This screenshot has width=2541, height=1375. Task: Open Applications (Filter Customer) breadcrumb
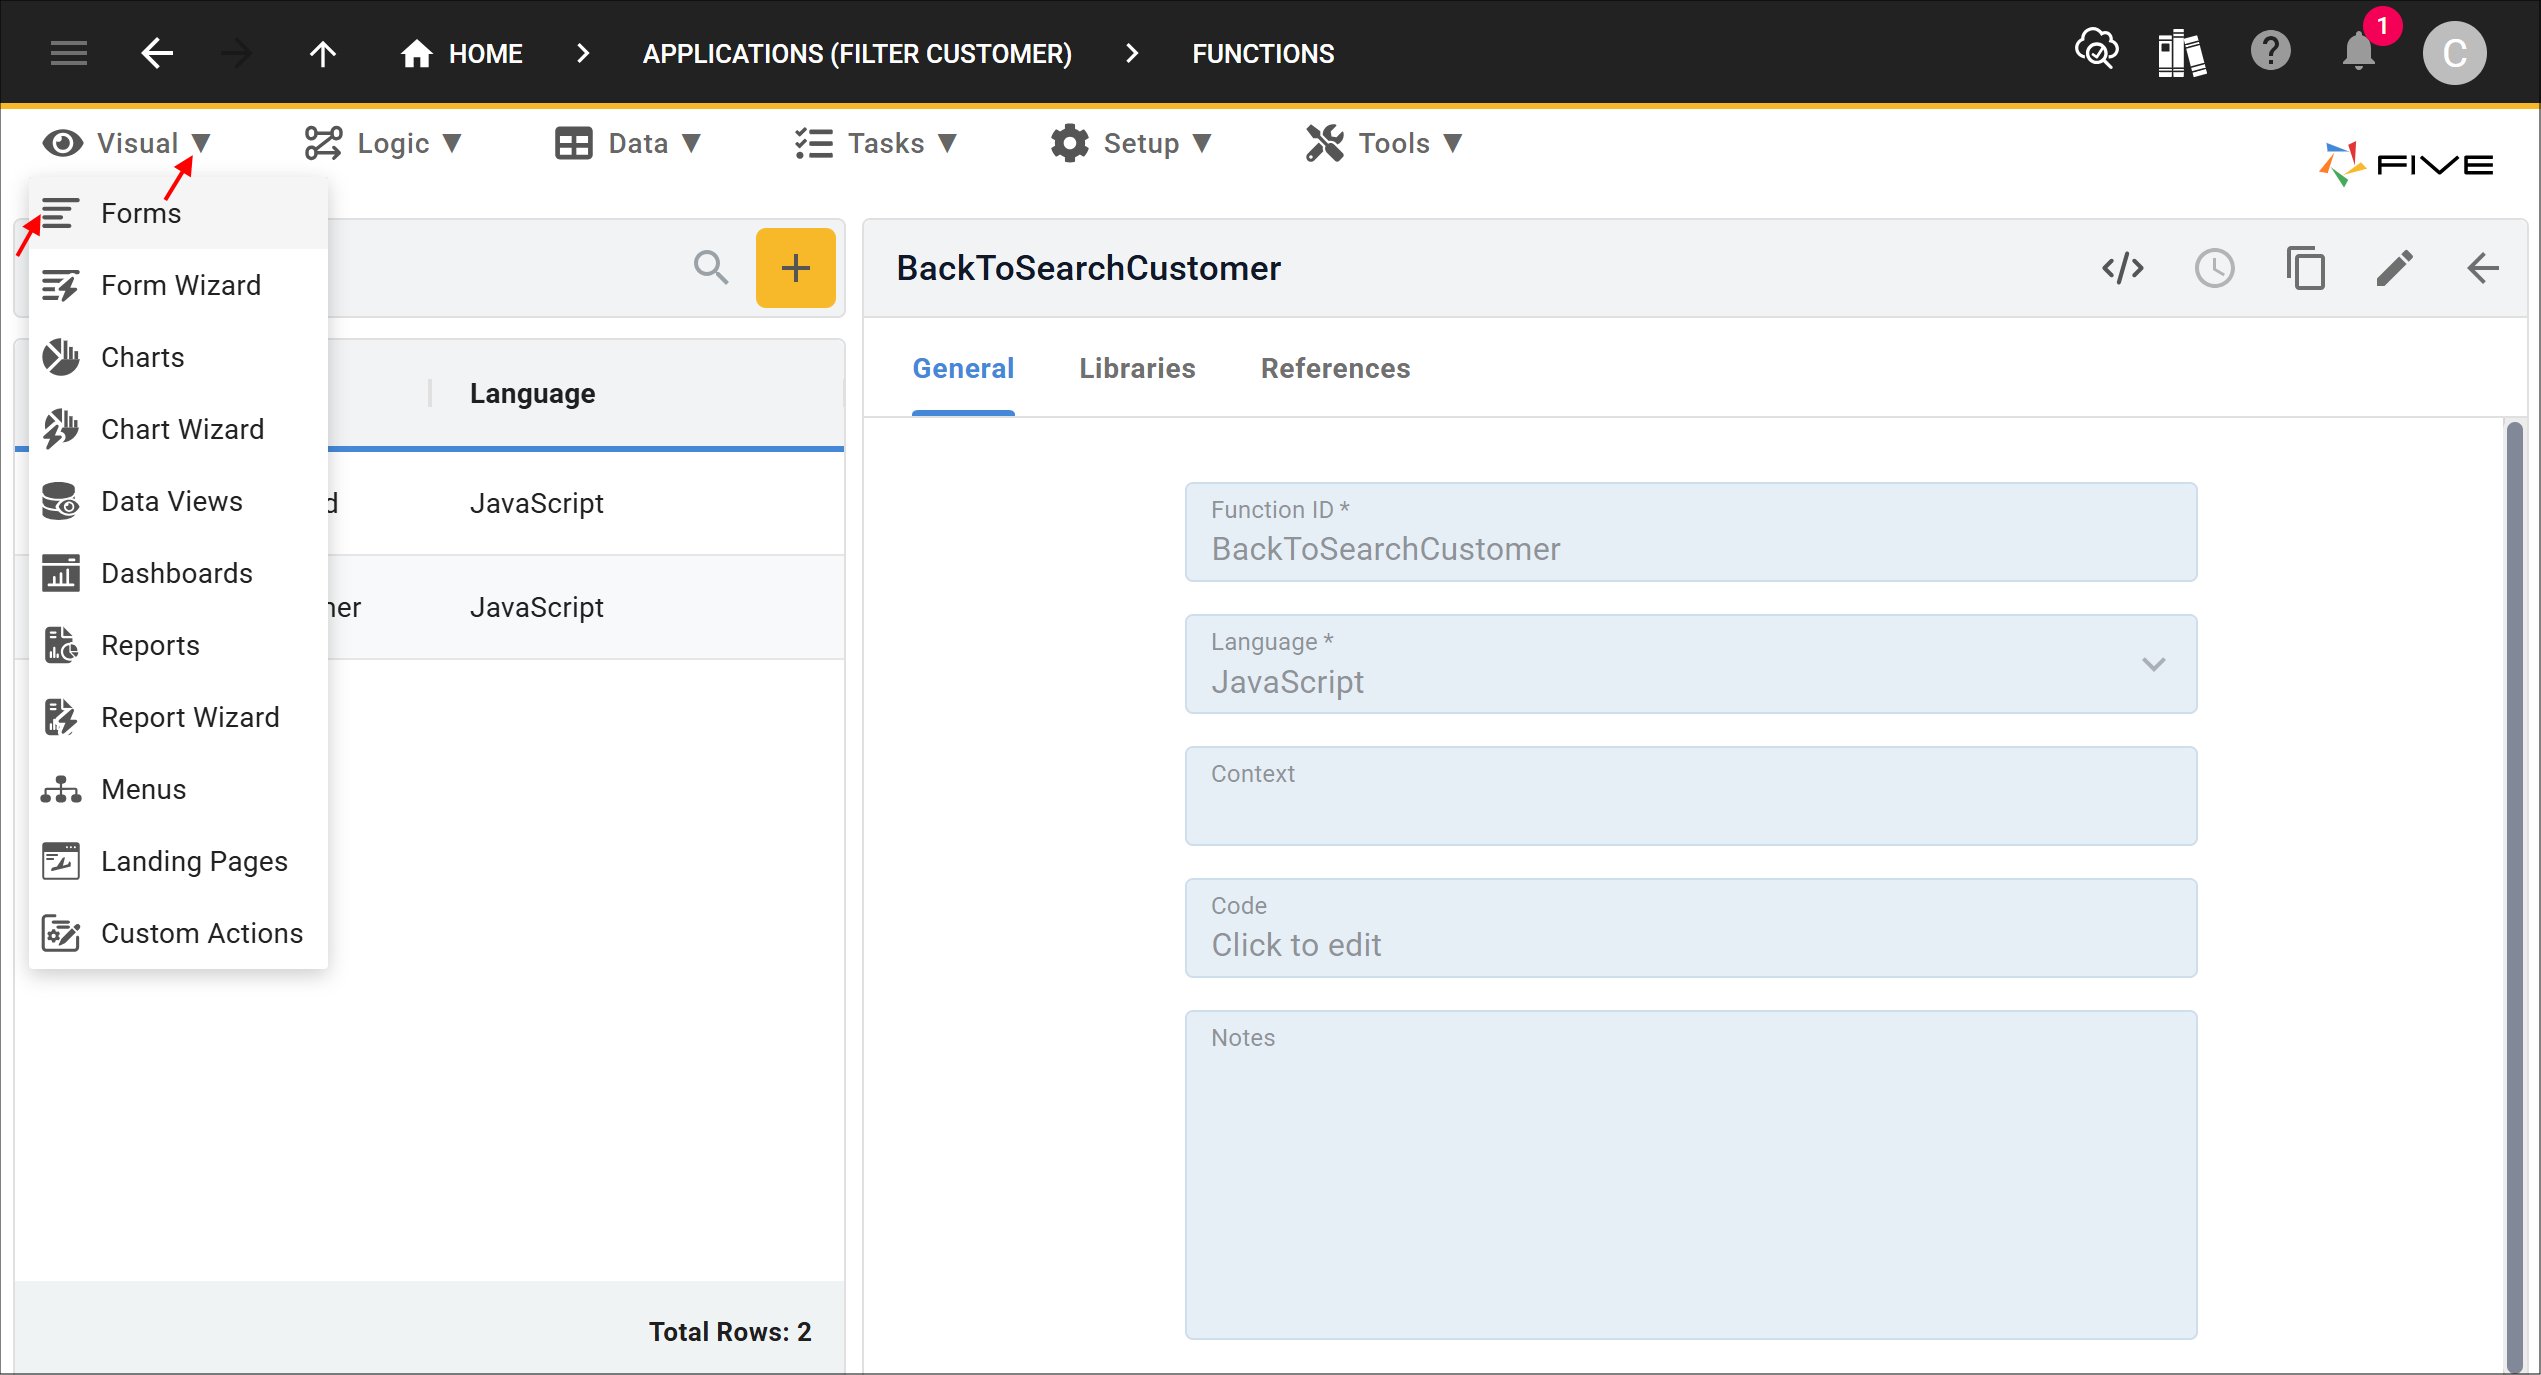857,53
